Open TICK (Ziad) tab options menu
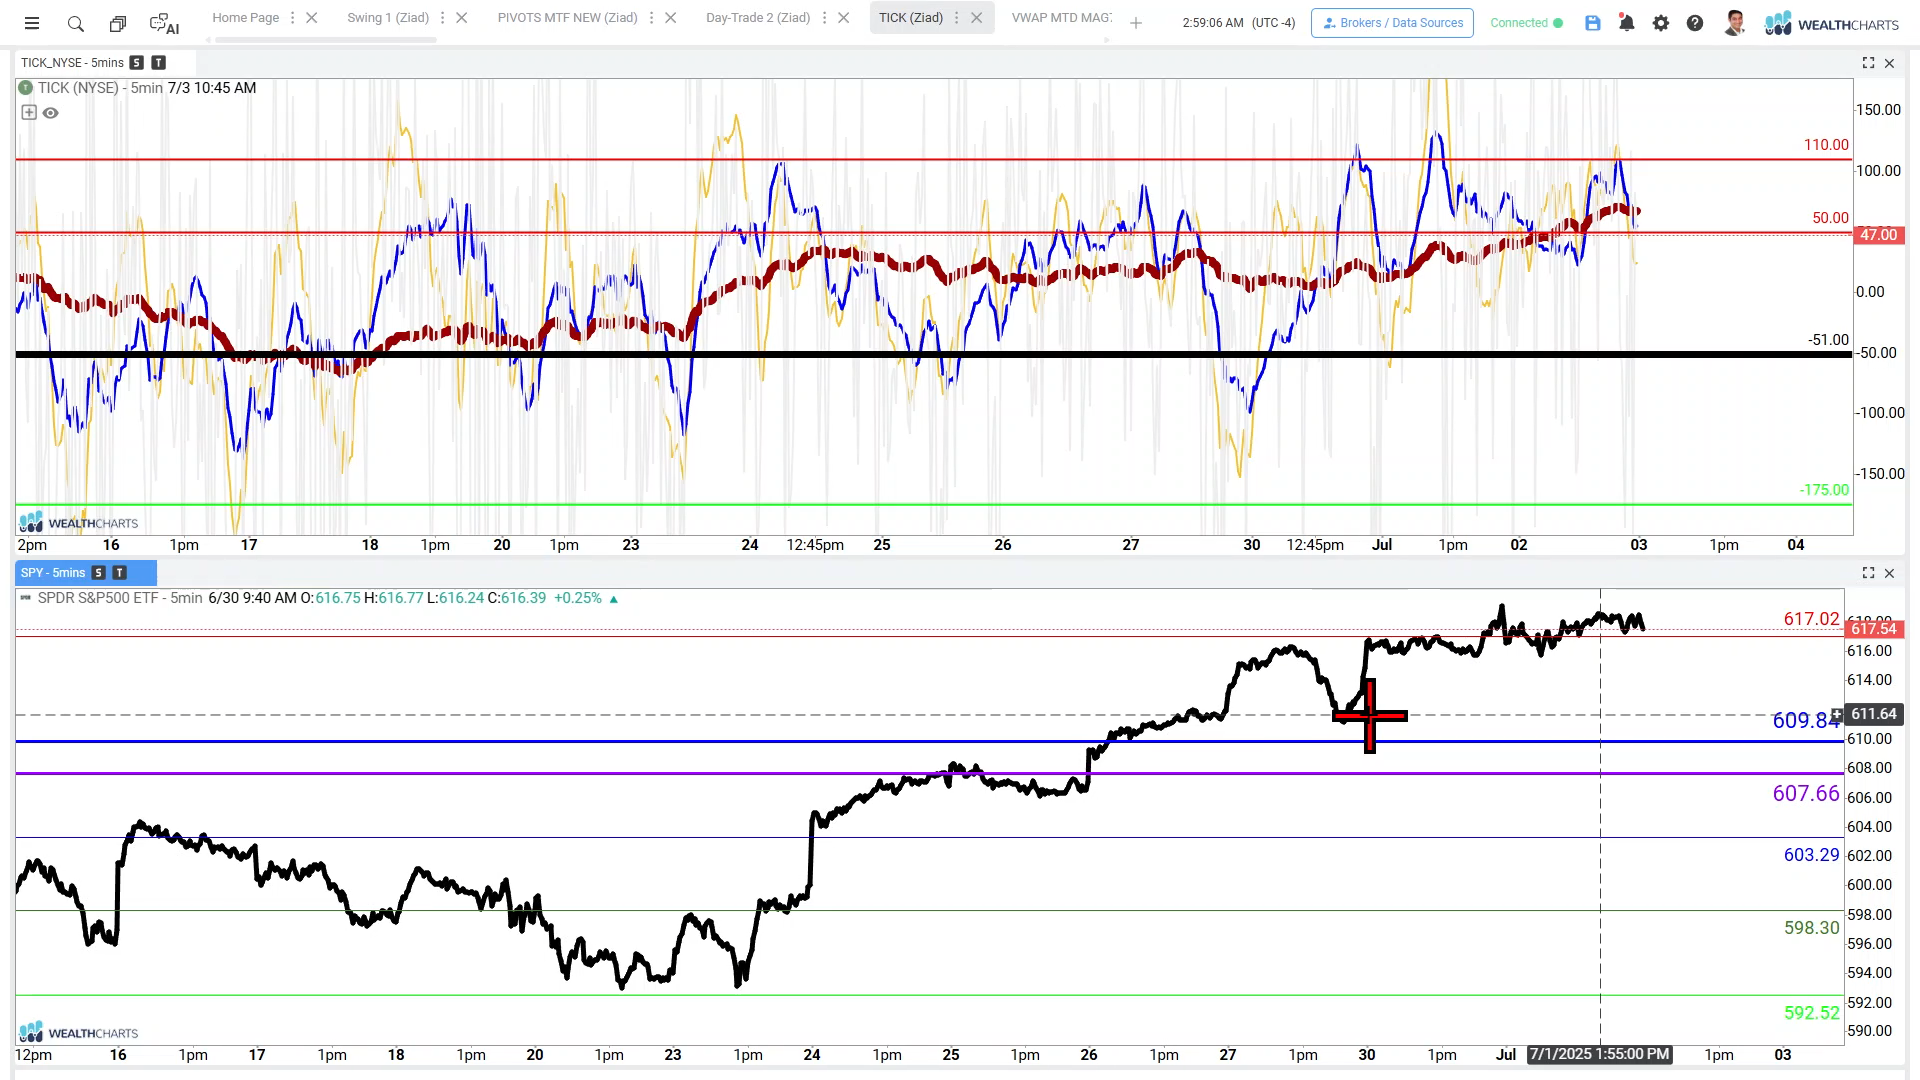This screenshot has height=1080, width=1920. click(x=957, y=18)
